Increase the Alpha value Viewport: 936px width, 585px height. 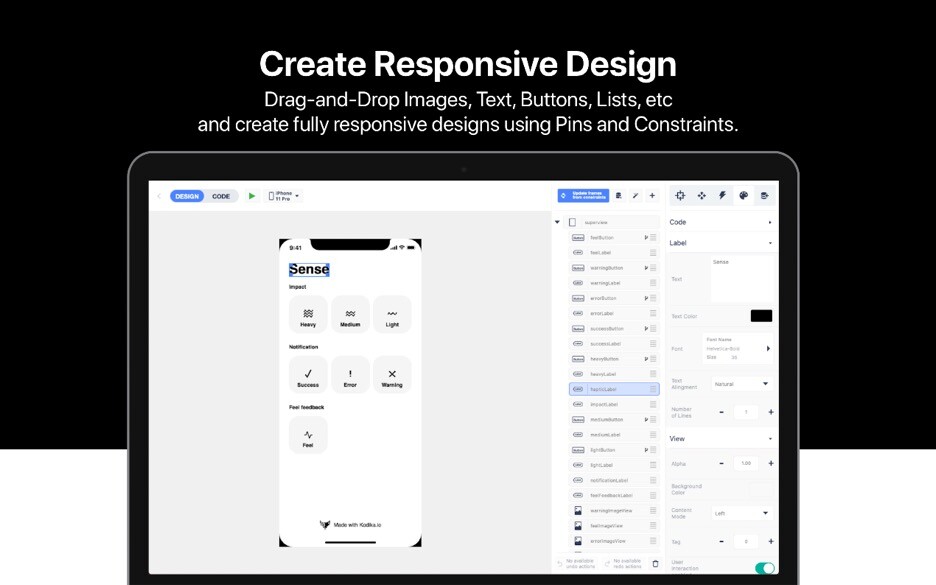click(771, 463)
